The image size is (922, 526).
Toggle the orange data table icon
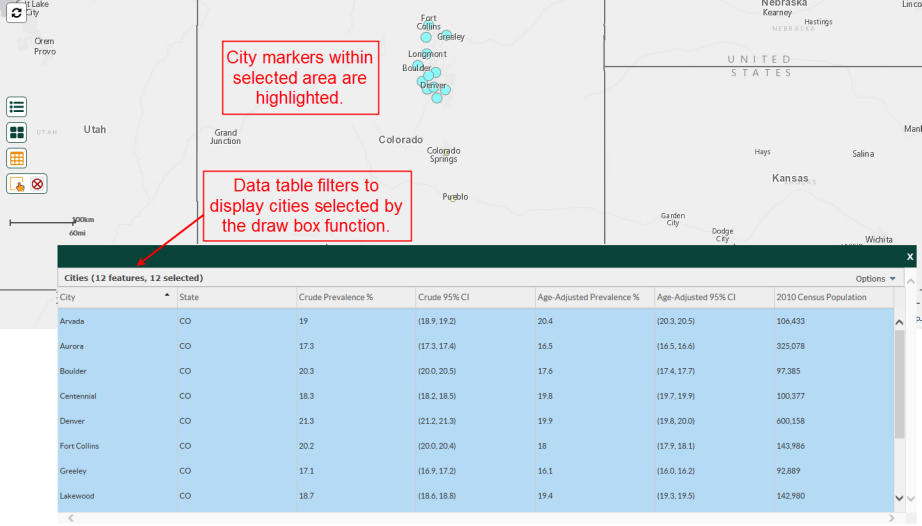point(17,158)
